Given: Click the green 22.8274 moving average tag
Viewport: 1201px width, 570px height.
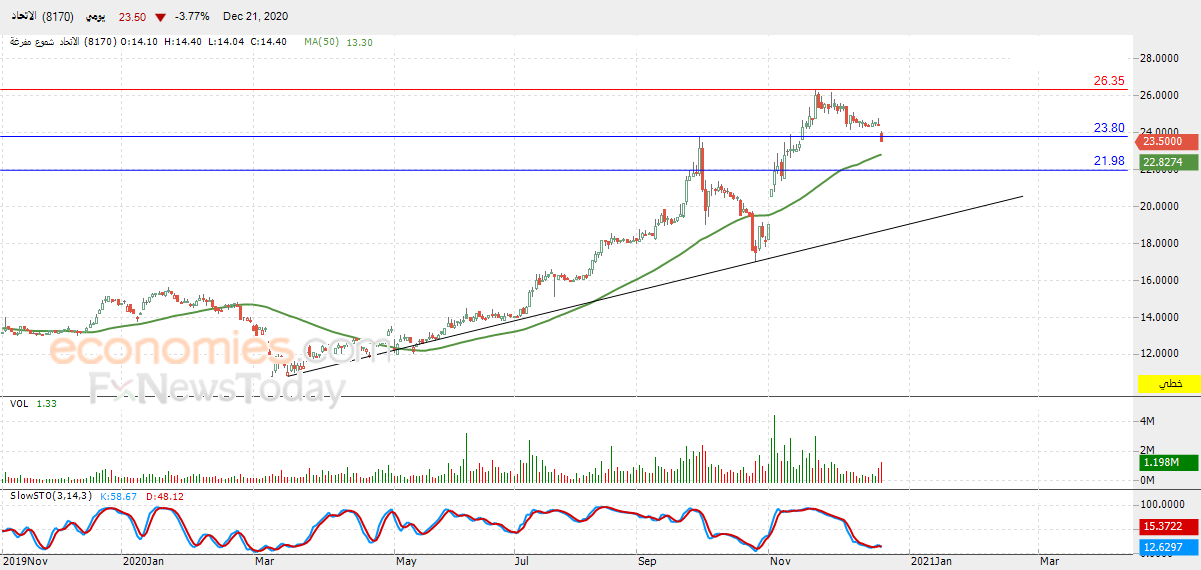Looking at the screenshot, I should click(x=1168, y=161).
